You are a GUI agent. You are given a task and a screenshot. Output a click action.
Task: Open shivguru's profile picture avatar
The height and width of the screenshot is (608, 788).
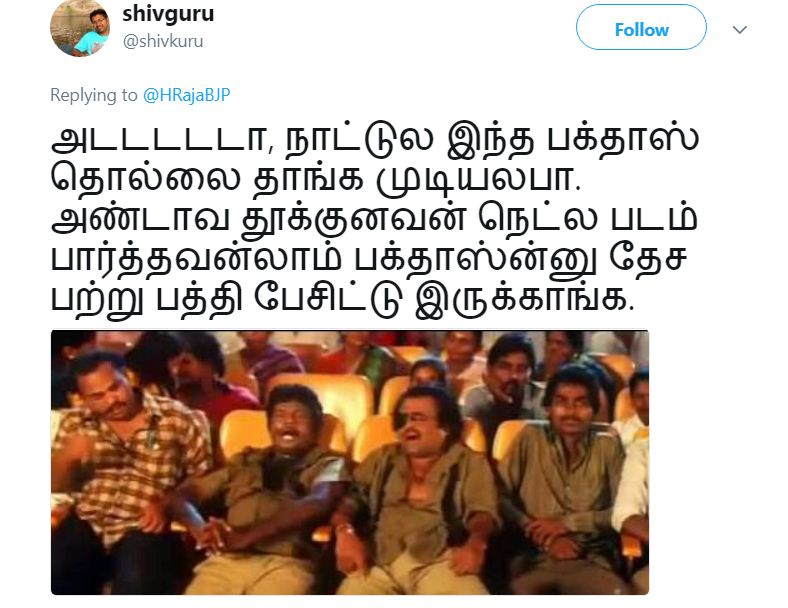click(x=80, y=28)
